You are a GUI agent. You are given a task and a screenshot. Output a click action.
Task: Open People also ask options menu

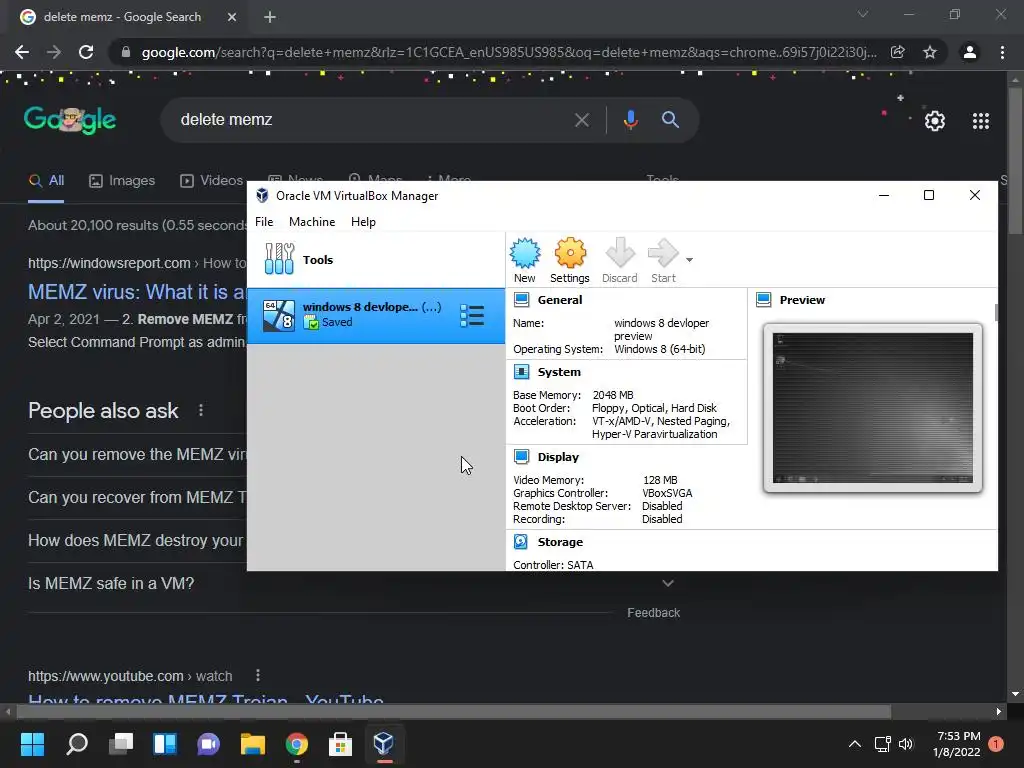point(200,410)
